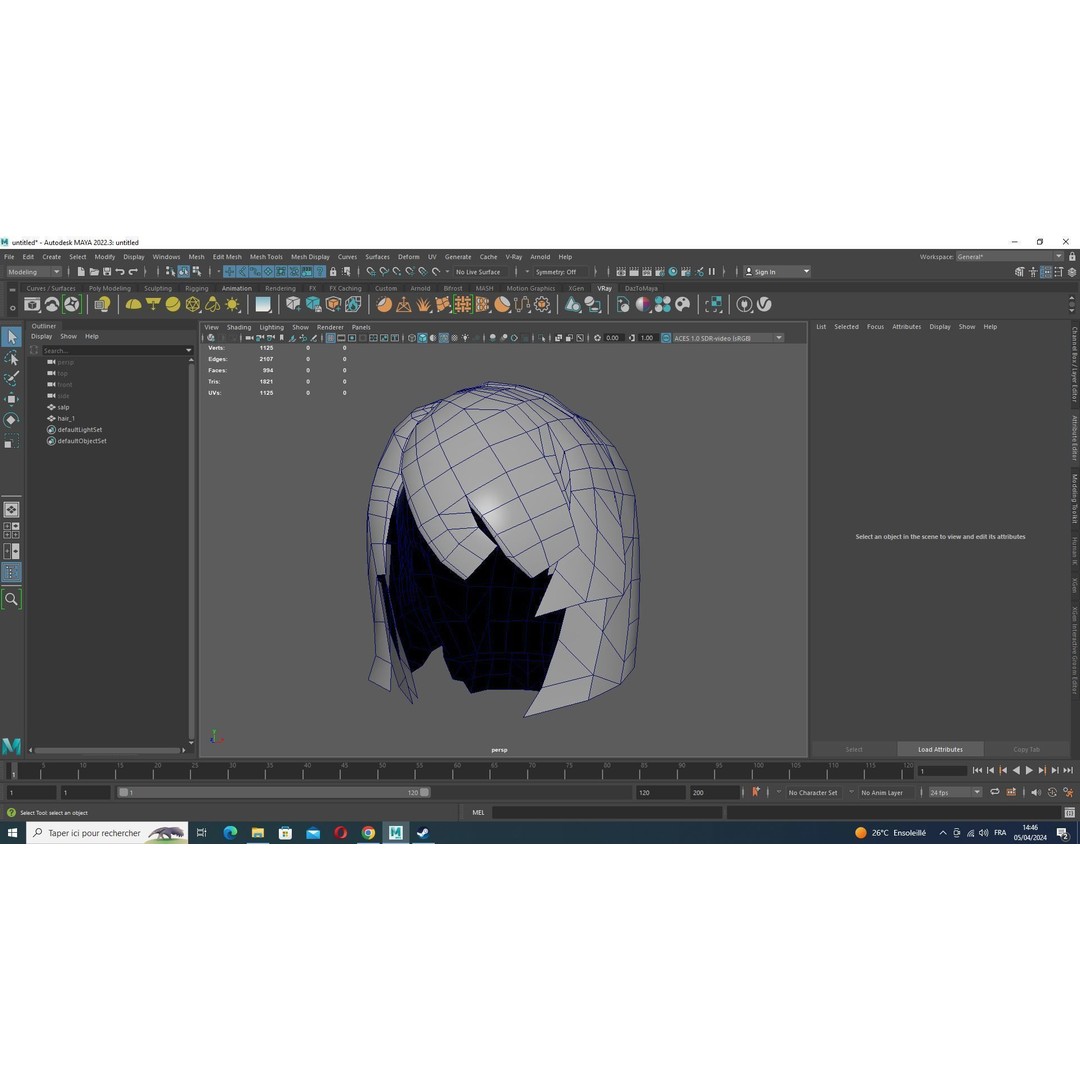Toggle the wireframe on shaded viewport button
This screenshot has width=1080, height=1080.
[443, 338]
